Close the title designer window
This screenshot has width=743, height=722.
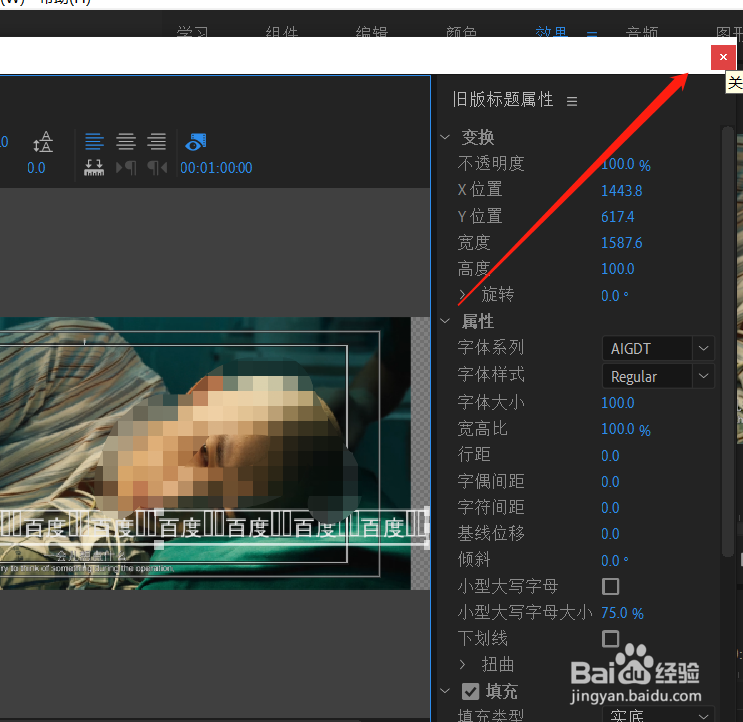click(723, 57)
